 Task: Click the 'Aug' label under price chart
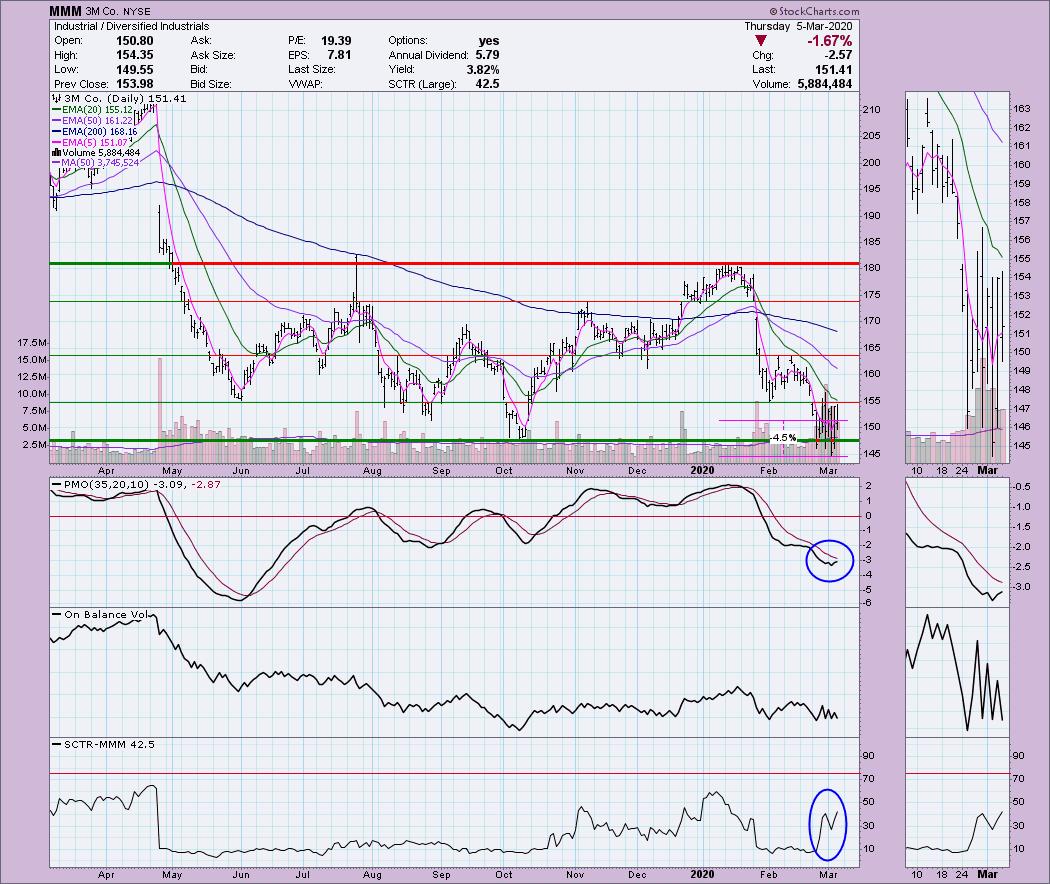click(x=372, y=471)
